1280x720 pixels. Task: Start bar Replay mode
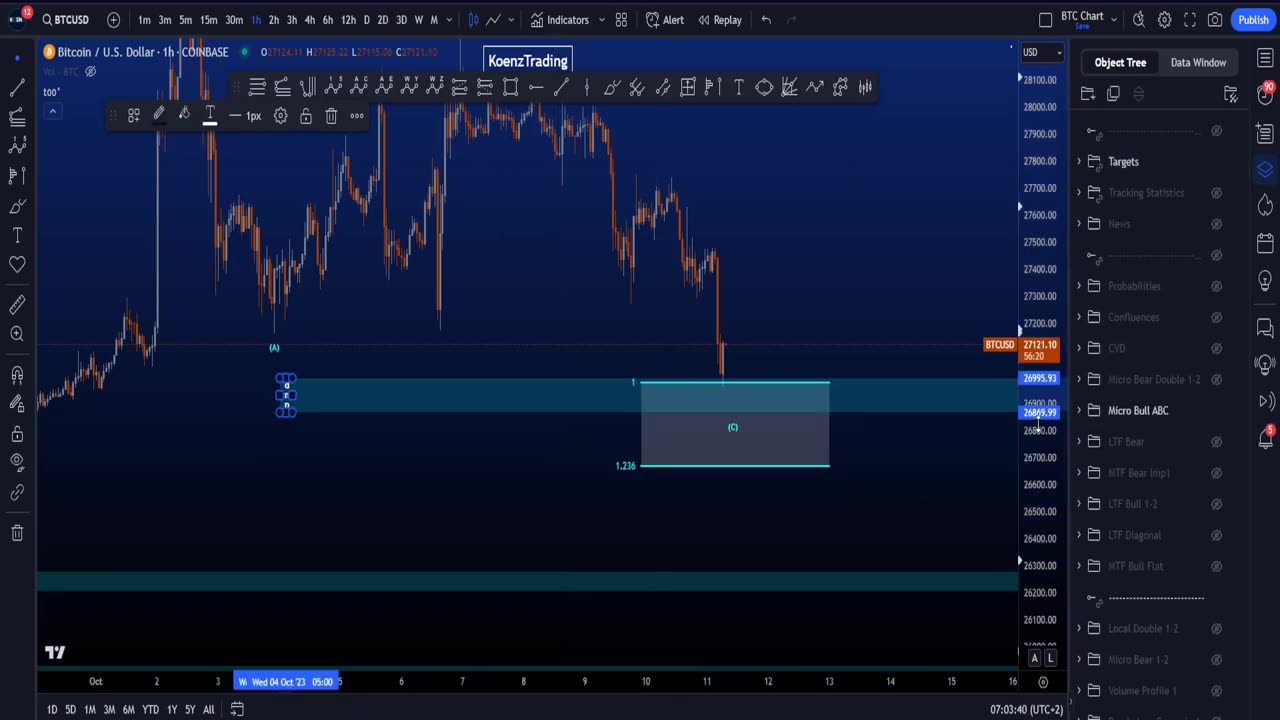click(x=720, y=20)
